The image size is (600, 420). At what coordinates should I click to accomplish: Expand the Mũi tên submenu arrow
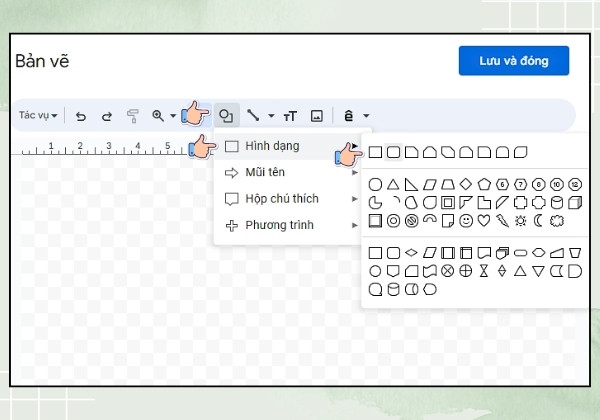coord(355,173)
